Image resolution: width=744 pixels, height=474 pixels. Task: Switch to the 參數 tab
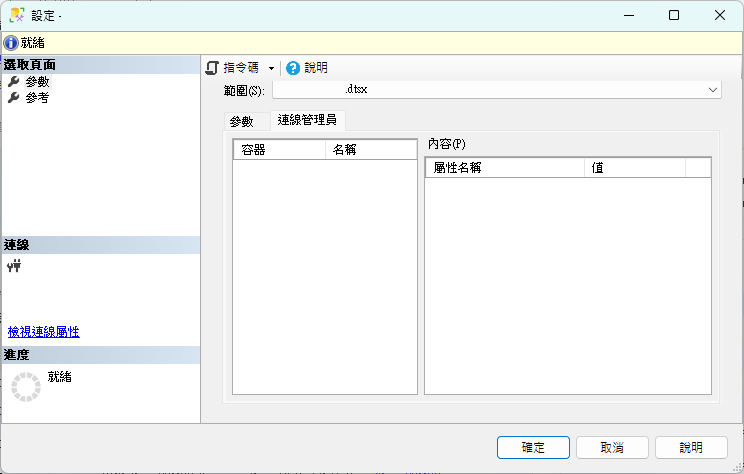coord(242,122)
